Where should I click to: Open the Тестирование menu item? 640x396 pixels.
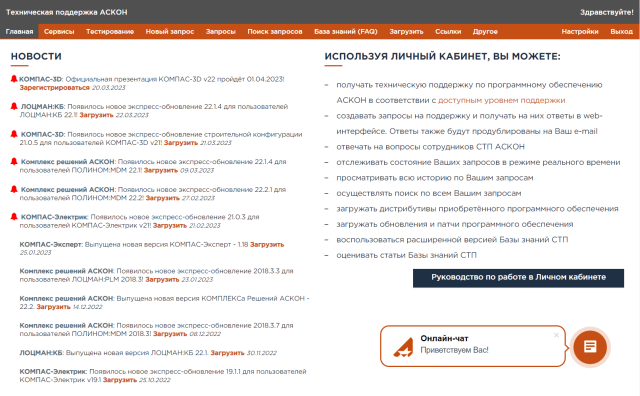110,31
